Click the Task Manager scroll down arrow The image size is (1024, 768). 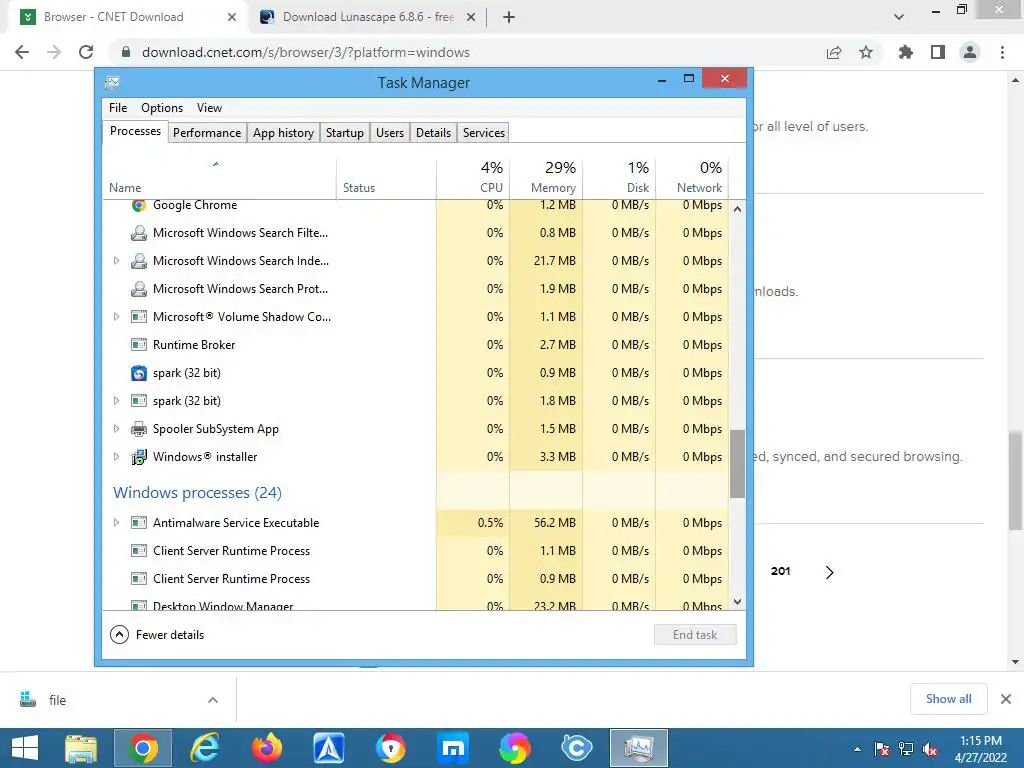click(737, 602)
